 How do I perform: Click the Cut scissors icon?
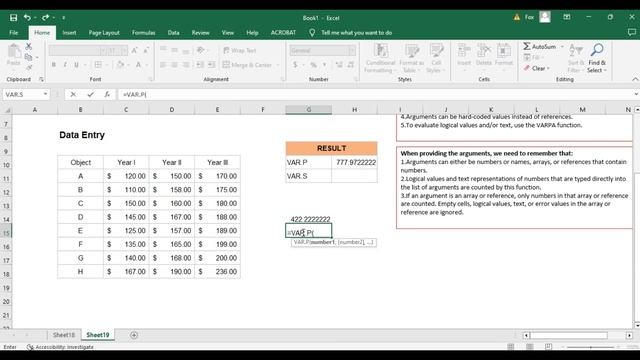pos(29,47)
